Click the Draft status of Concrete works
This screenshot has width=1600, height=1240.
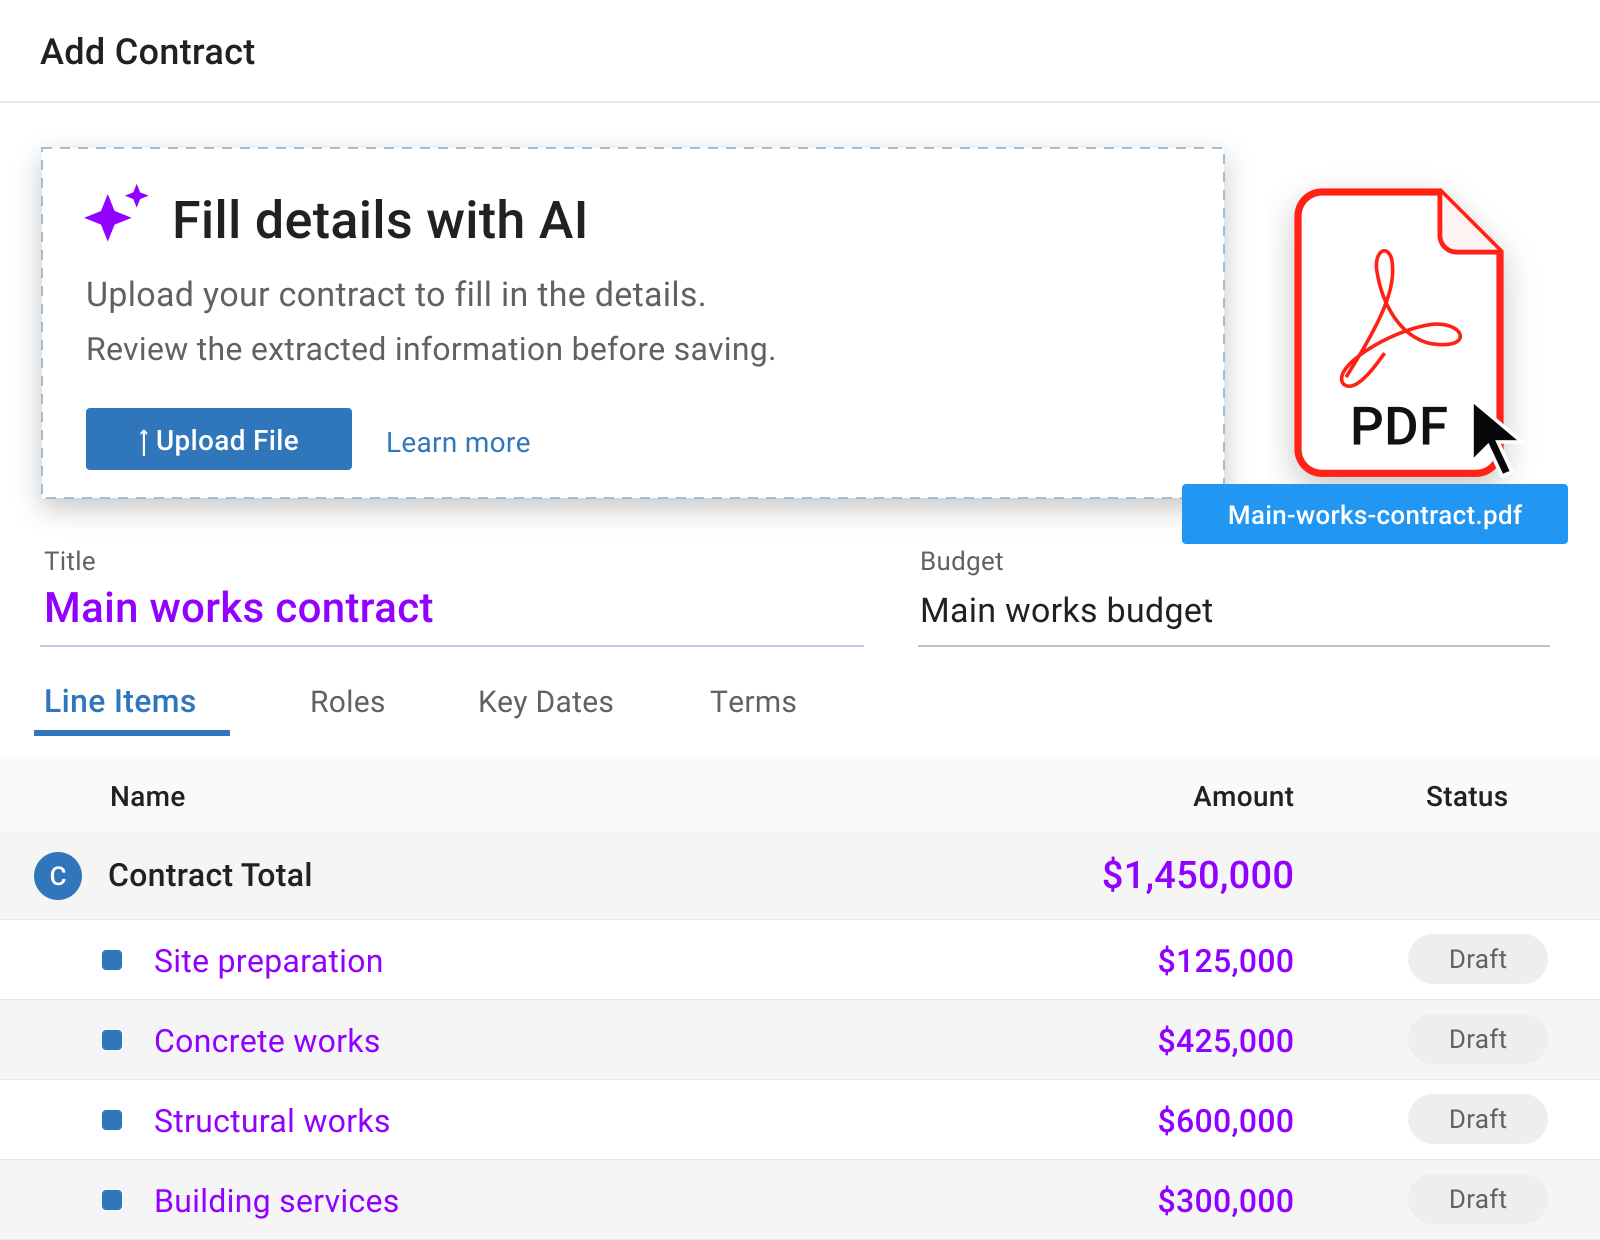[x=1478, y=1039]
